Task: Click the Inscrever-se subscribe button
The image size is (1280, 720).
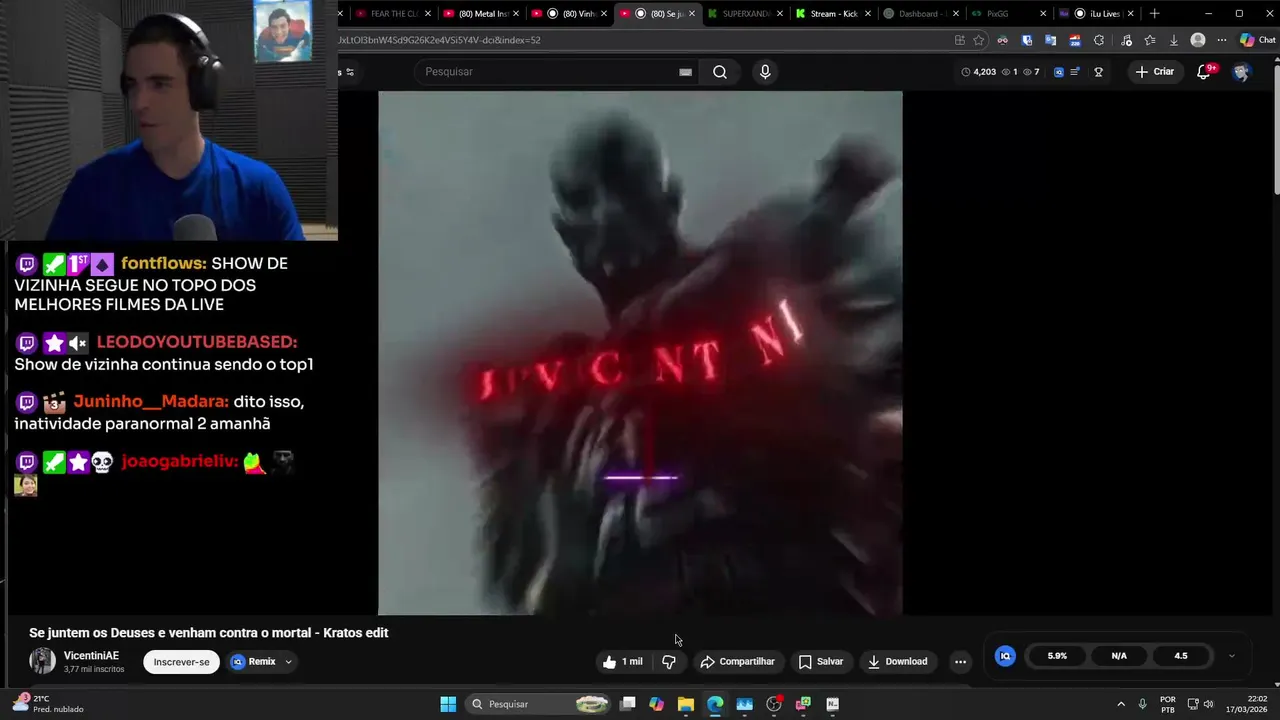Action: point(182,662)
